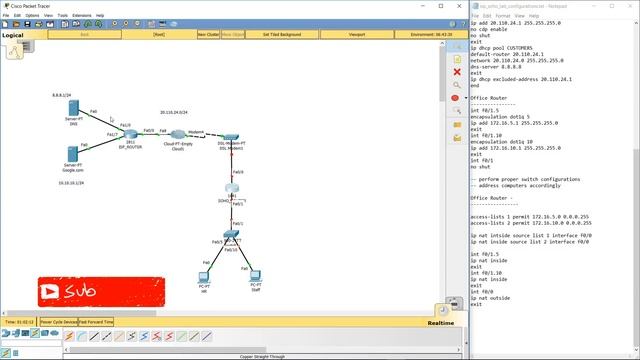Select the Place Note tool

(457, 59)
